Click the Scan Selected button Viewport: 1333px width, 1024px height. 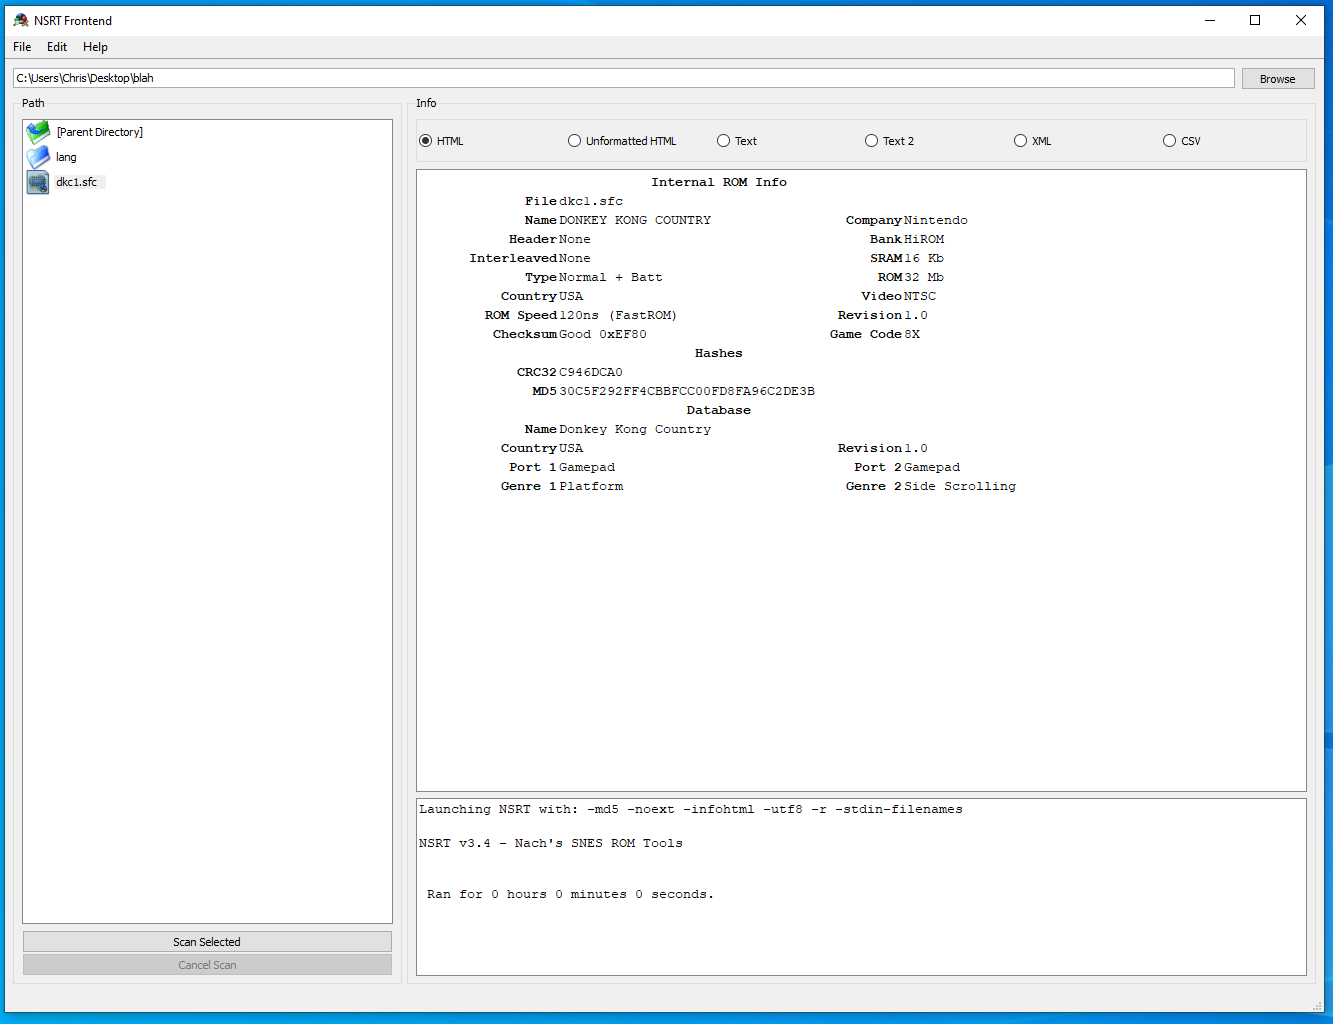[207, 942]
